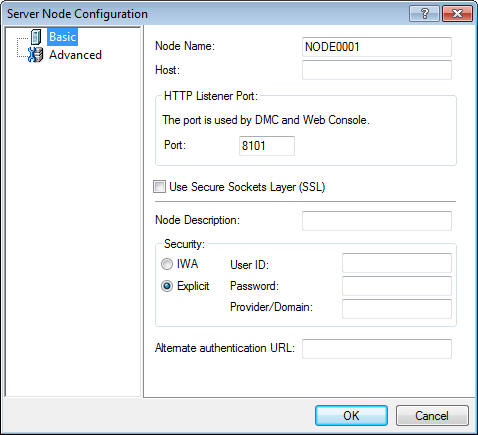Click the Password input field
Image resolution: width=478 pixels, height=435 pixels.
pos(397,286)
